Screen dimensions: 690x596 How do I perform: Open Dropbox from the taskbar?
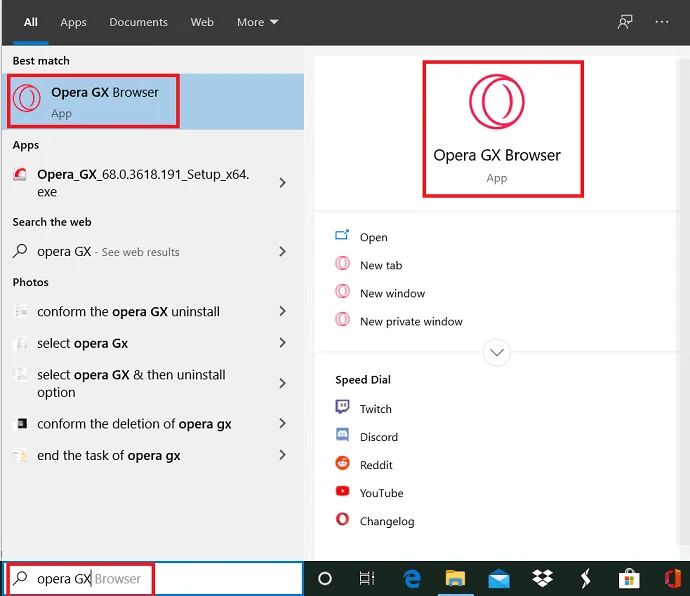tap(543, 578)
